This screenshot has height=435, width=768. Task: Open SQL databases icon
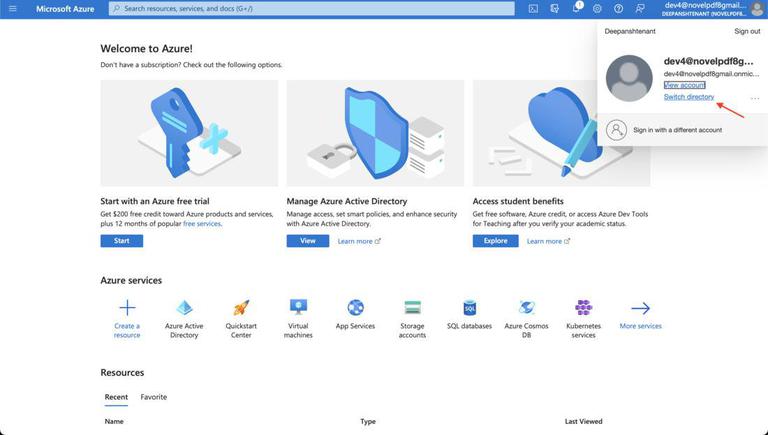click(x=469, y=308)
